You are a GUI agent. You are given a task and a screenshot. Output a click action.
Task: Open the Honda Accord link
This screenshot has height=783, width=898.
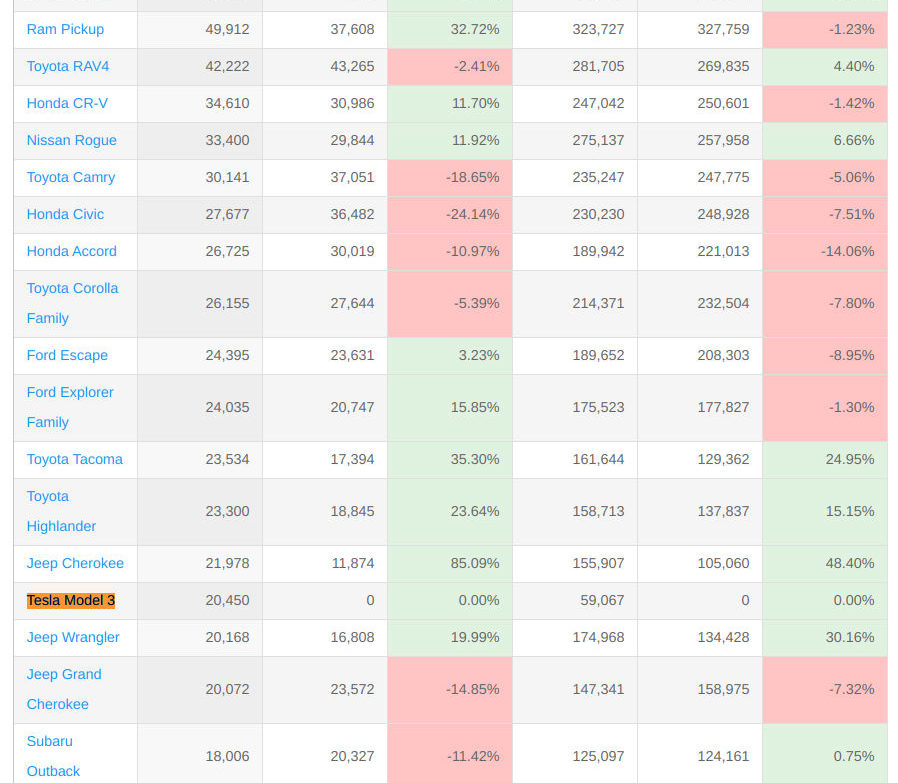72,251
